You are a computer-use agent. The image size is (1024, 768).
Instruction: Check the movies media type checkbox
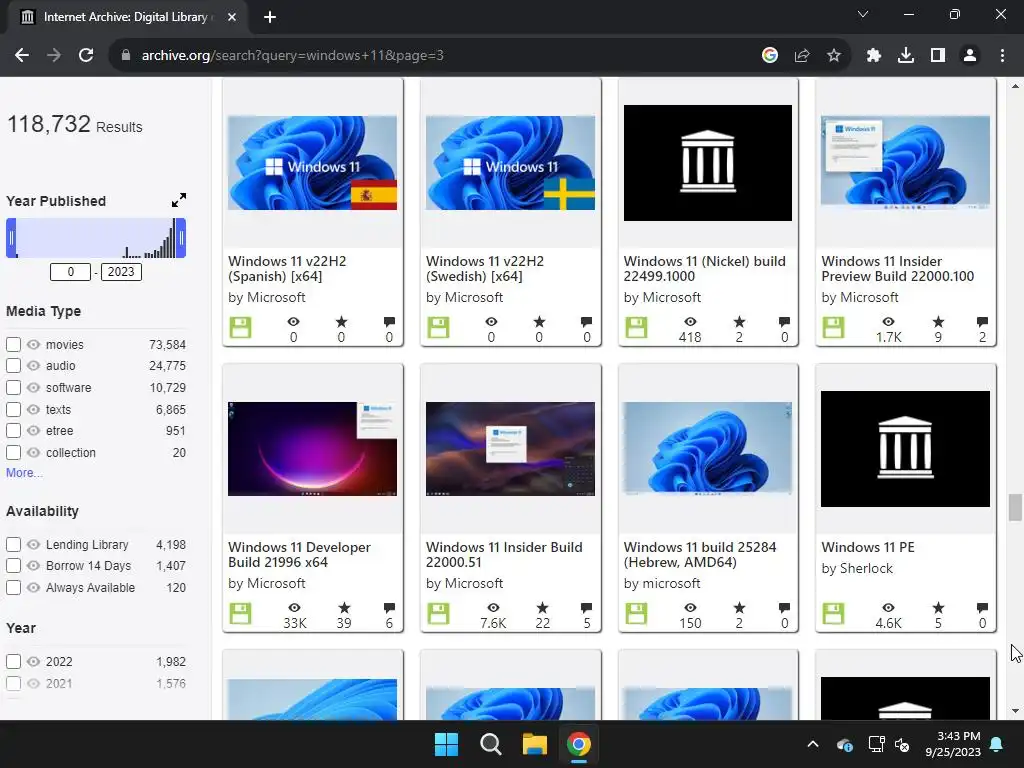click(x=13, y=344)
